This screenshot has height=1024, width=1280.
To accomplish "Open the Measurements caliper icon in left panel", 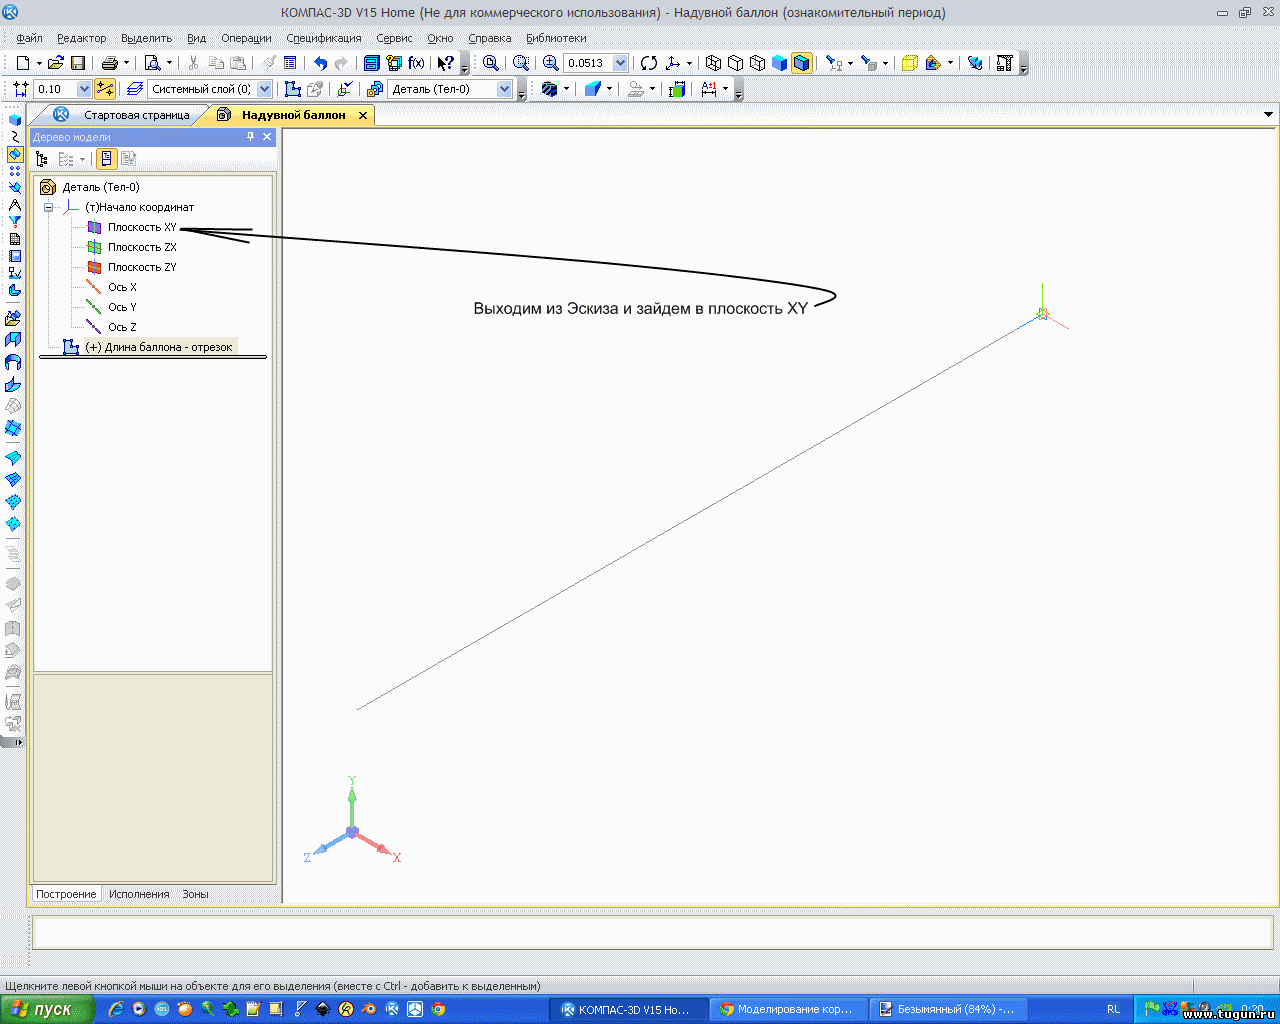I will point(14,205).
